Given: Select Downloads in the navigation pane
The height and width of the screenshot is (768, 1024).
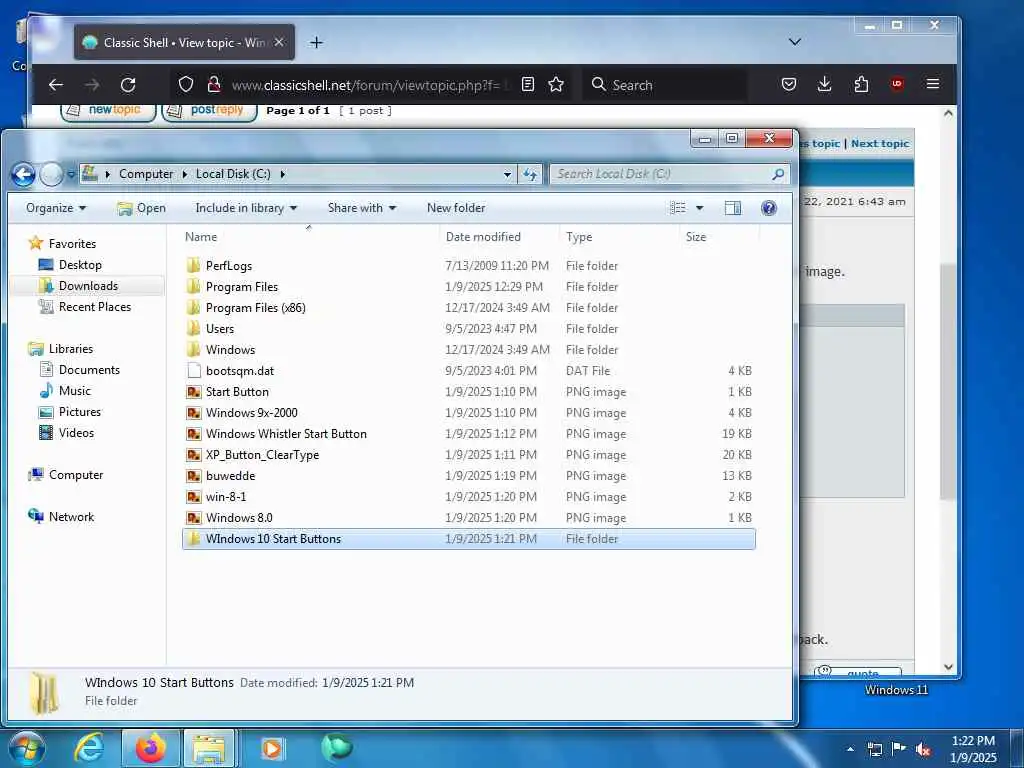Looking at the screenshot, I should [88, 286].
